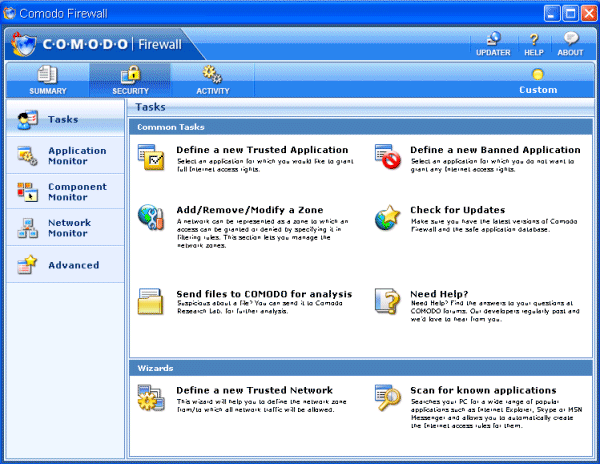Open Advanced in the sidebar
This screenshot has width=600, height=464.
65,265
